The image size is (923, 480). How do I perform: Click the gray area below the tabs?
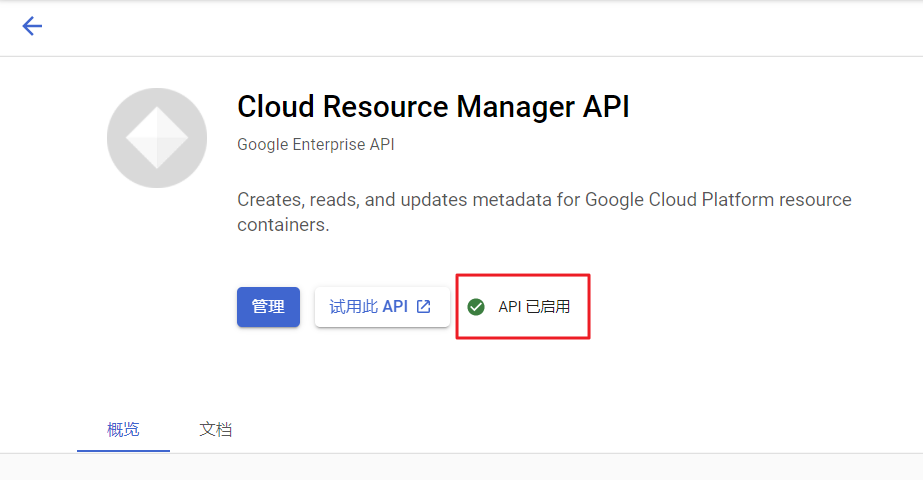coord(461,467)
